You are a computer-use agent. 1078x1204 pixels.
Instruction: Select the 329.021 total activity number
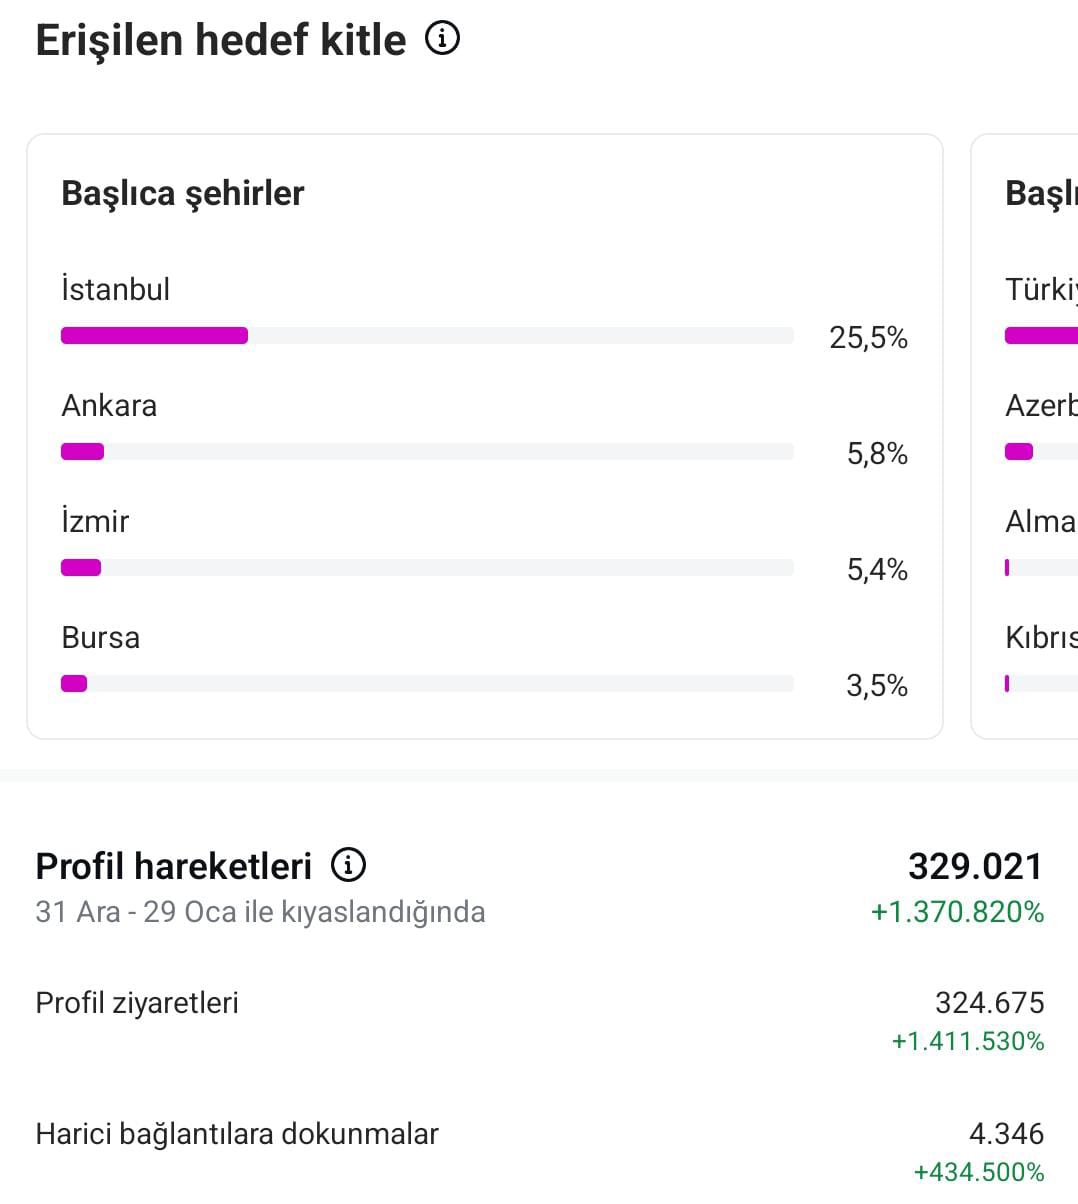(976, 866)
